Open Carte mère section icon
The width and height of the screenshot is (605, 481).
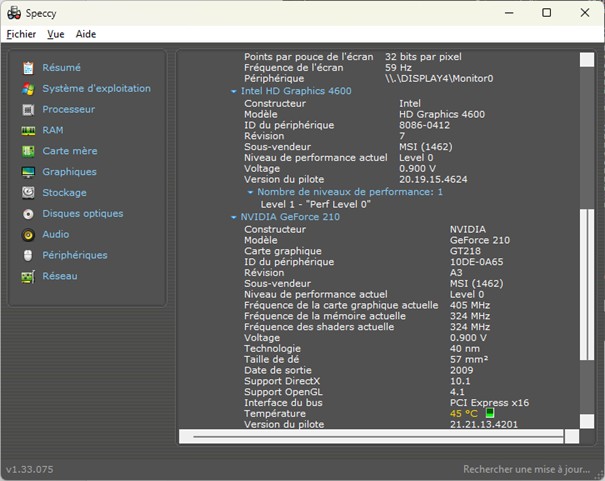tap(27, 152)
